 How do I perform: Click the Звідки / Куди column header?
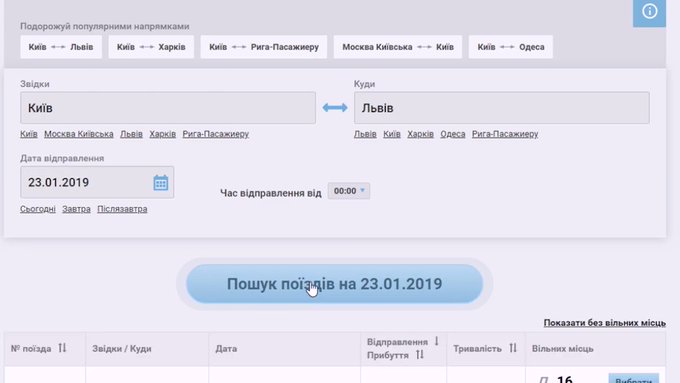(121, 349)
